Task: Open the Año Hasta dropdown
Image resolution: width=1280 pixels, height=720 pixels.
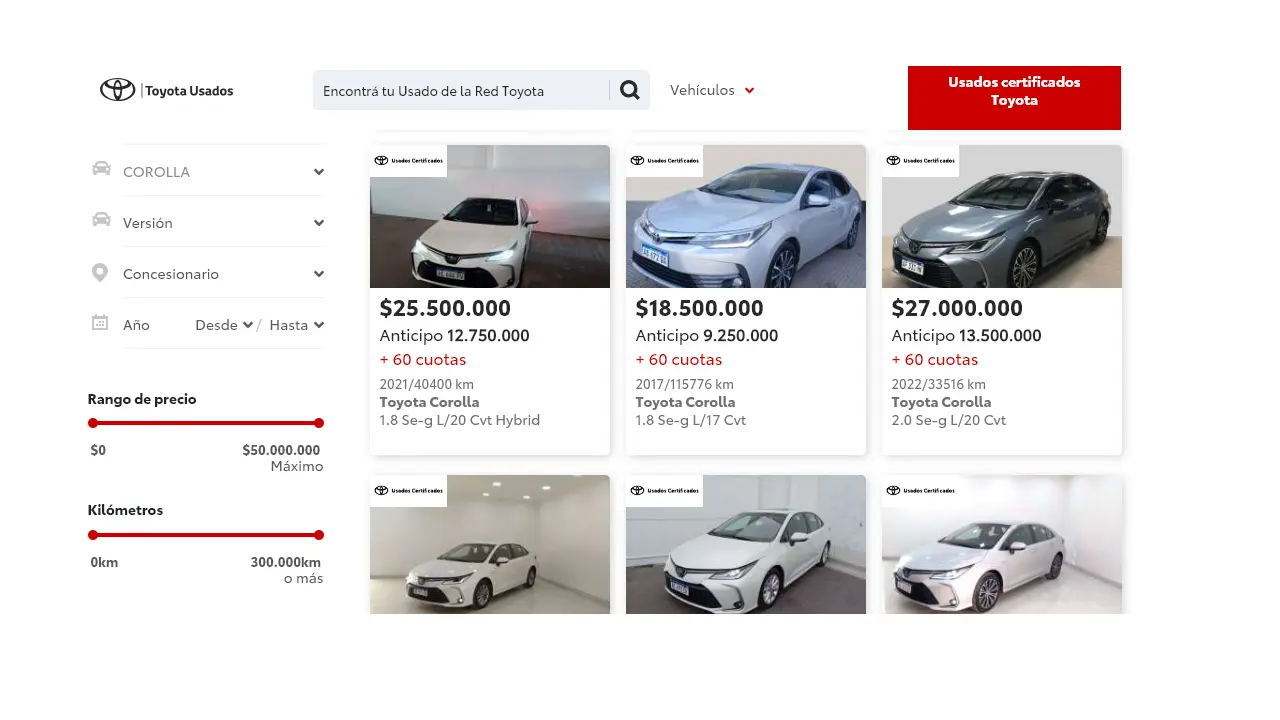Action: (x=297, y=325)
